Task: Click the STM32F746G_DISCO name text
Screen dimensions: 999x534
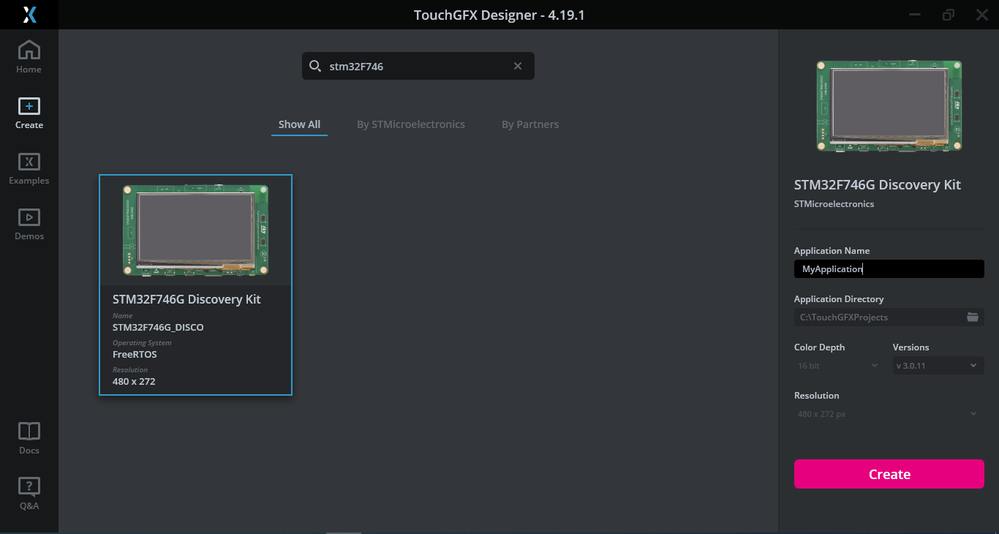Action: [x=158, y=327]
